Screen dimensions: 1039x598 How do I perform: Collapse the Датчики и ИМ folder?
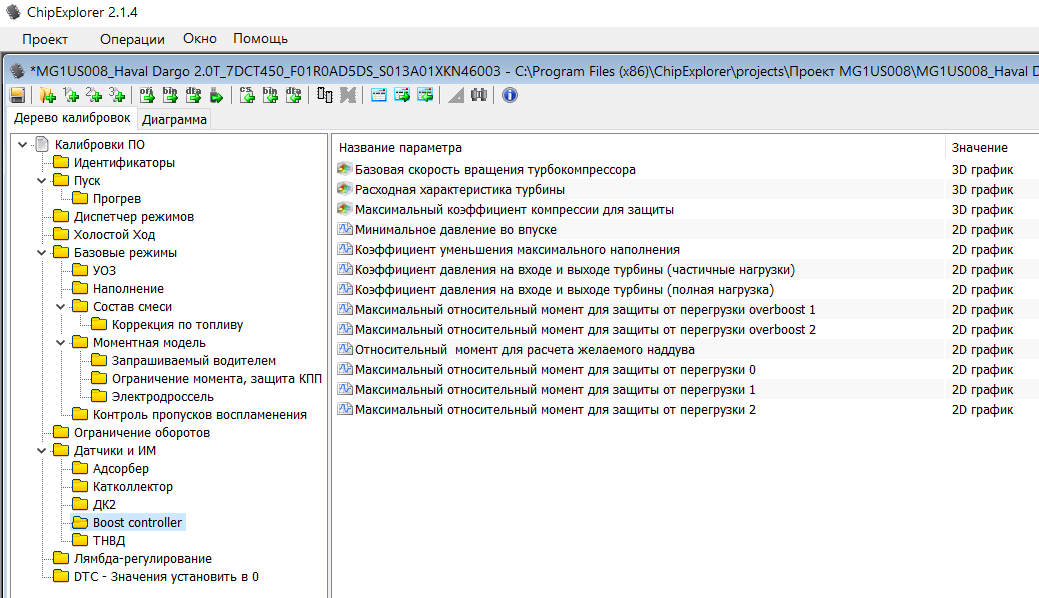pyautogui.click(x=41, y=451)
